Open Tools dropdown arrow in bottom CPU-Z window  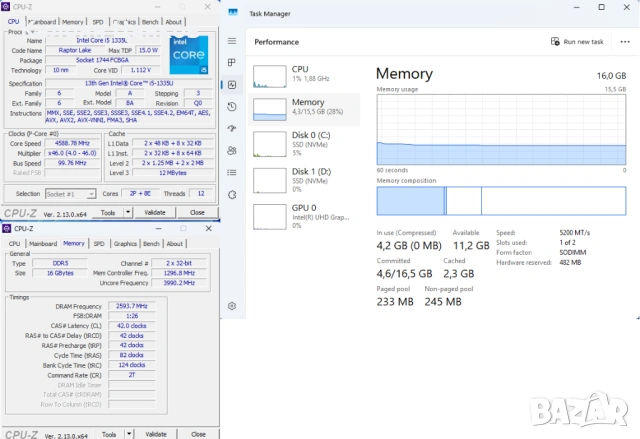point(126,434)
